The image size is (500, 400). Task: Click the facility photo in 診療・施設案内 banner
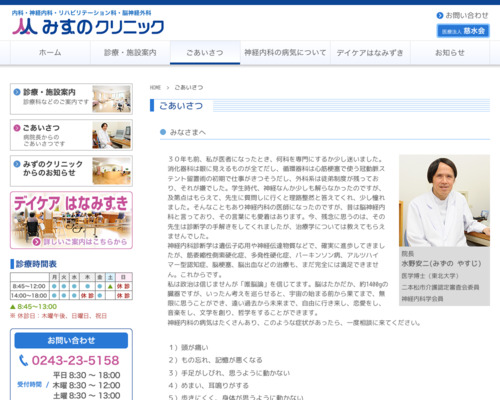pos(111,99)
